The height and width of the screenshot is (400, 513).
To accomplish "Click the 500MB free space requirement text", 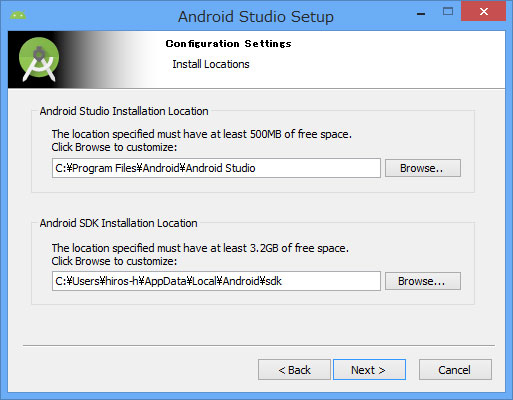I will pyautogui.click(x=201, y=134).
